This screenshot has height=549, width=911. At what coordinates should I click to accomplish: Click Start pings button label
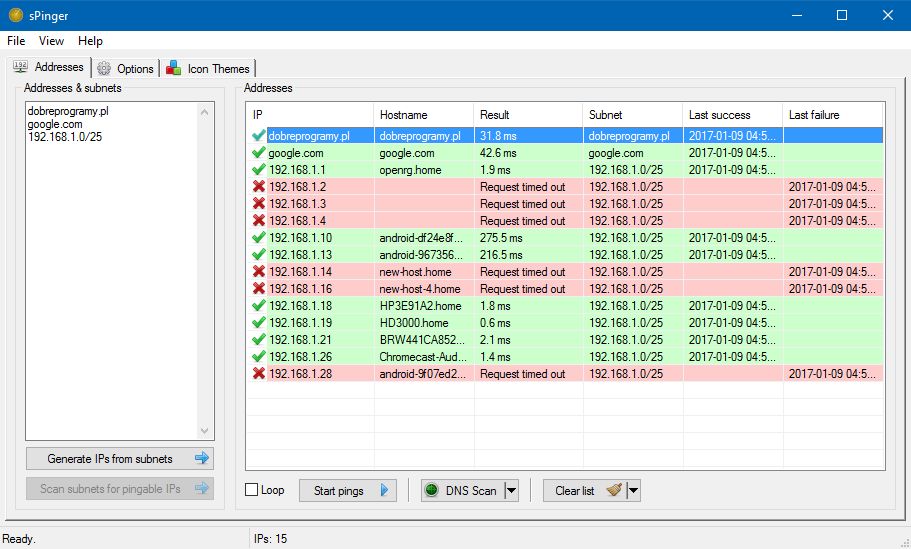[339, 491]
